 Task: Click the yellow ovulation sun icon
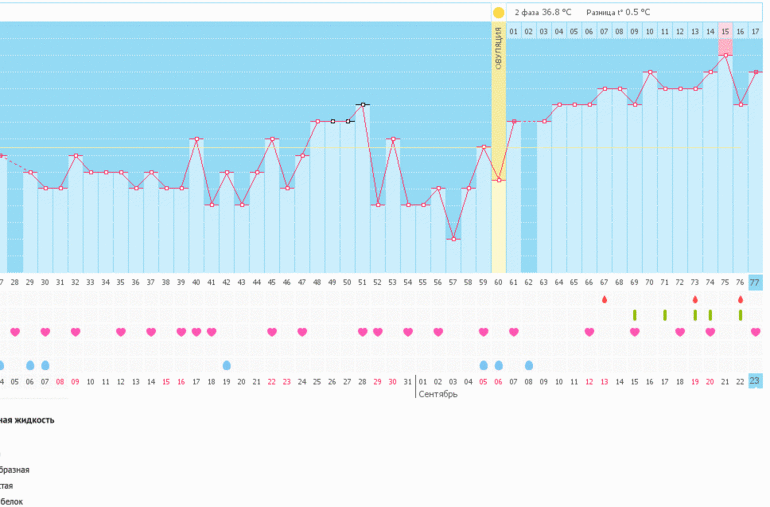(x=498, y=12)
